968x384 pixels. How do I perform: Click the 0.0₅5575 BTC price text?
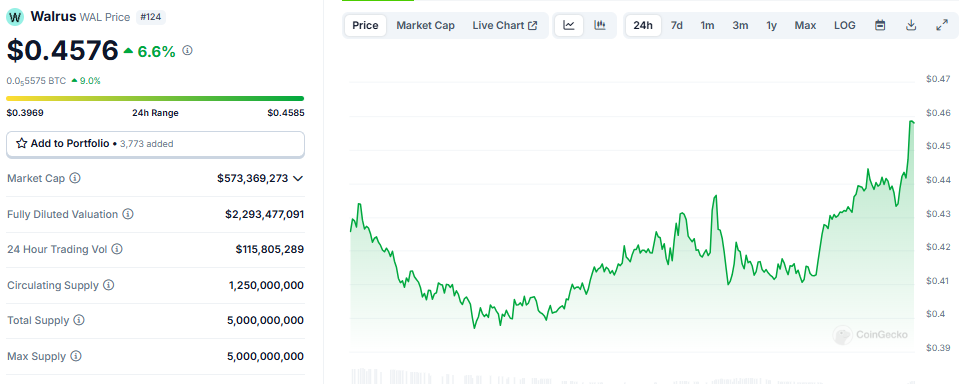click(x=36, y=81)
